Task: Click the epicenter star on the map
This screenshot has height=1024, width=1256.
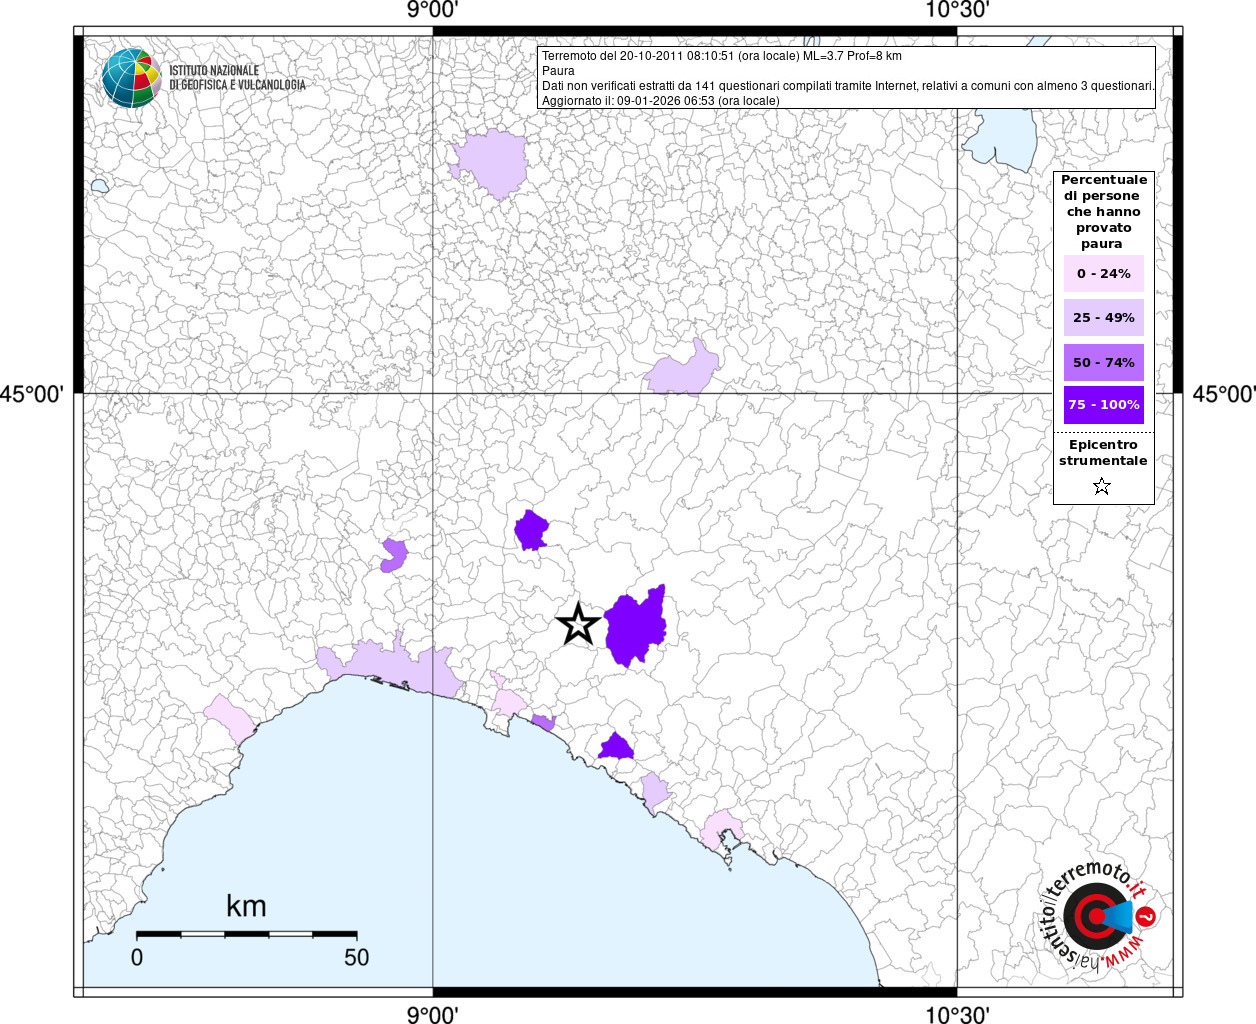Action: [x=578, y=624]
